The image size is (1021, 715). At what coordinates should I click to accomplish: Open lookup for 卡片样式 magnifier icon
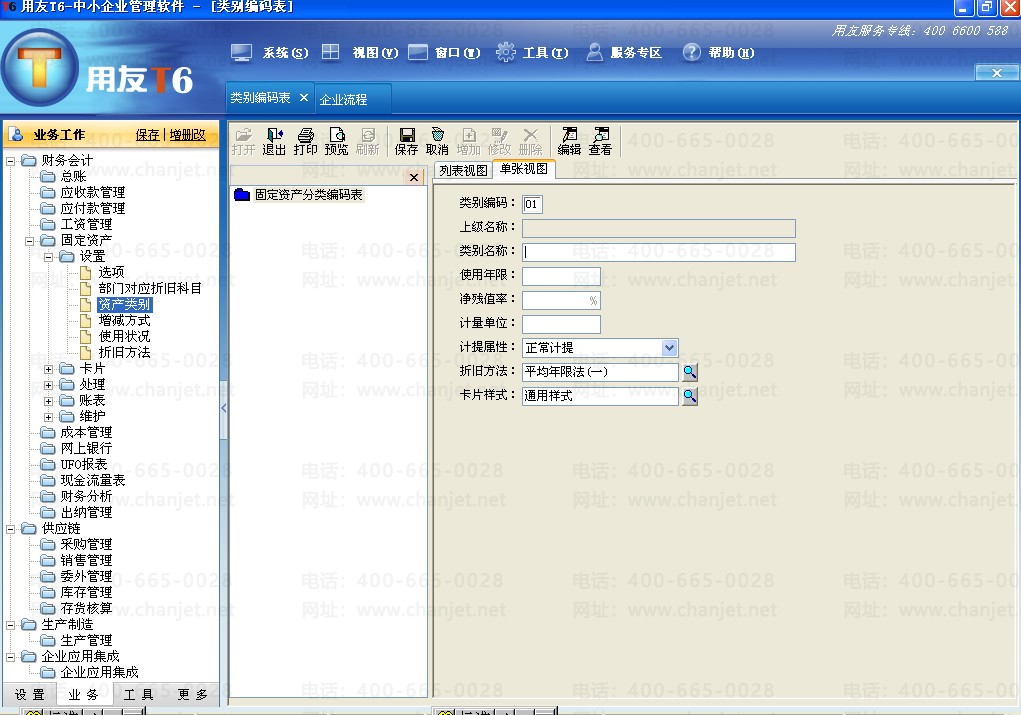(x=690, y=395)
